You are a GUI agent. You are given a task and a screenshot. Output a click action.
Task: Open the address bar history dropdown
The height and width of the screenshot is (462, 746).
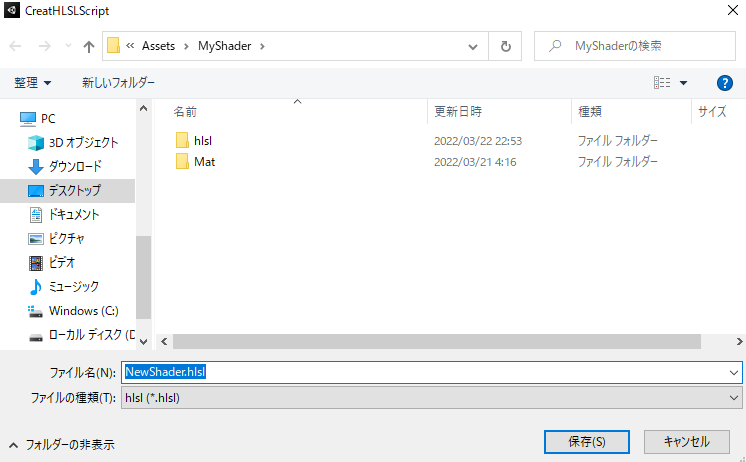click(x=472, y=46)
